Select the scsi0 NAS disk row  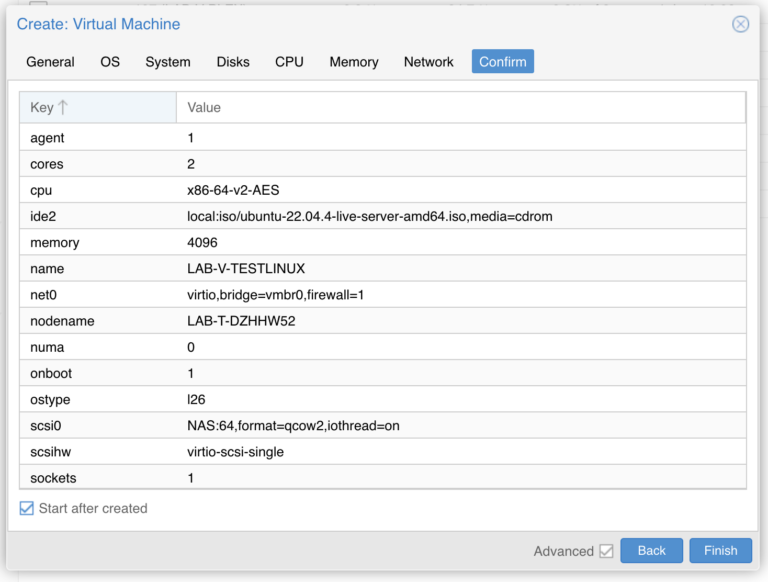coord(383,425)
